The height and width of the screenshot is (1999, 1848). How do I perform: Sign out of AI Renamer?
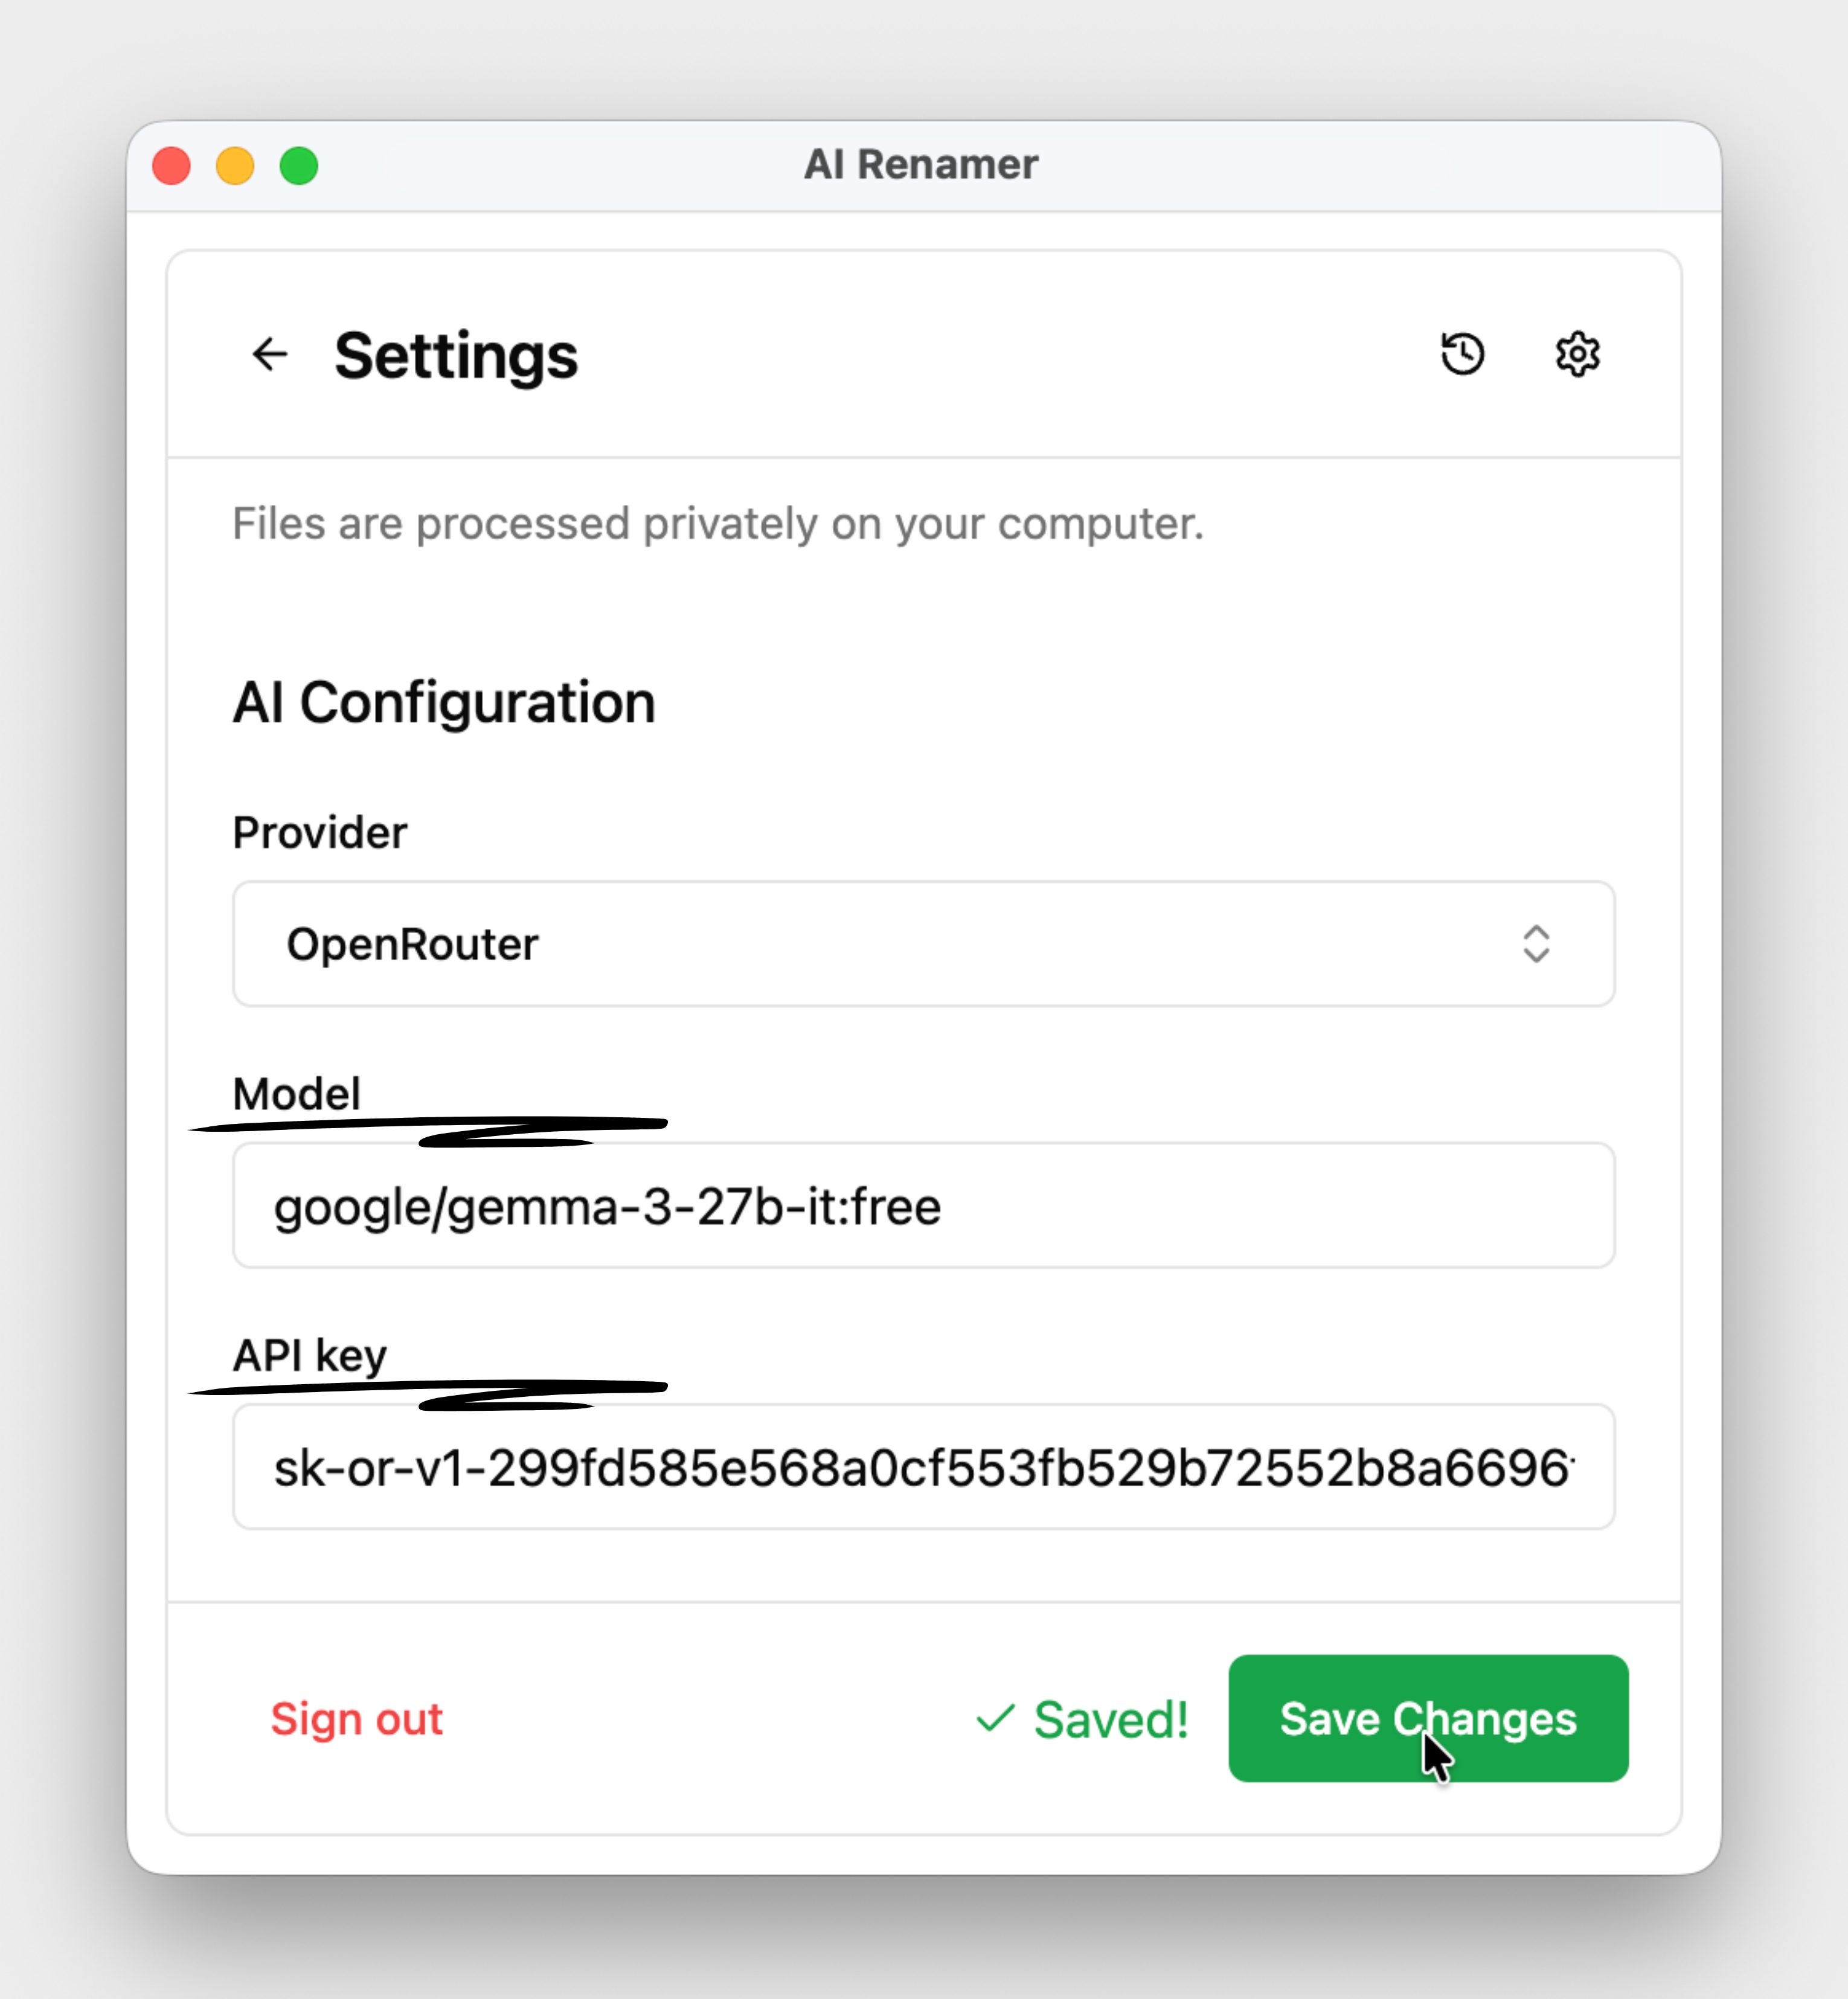click(x=357, y=1718)
